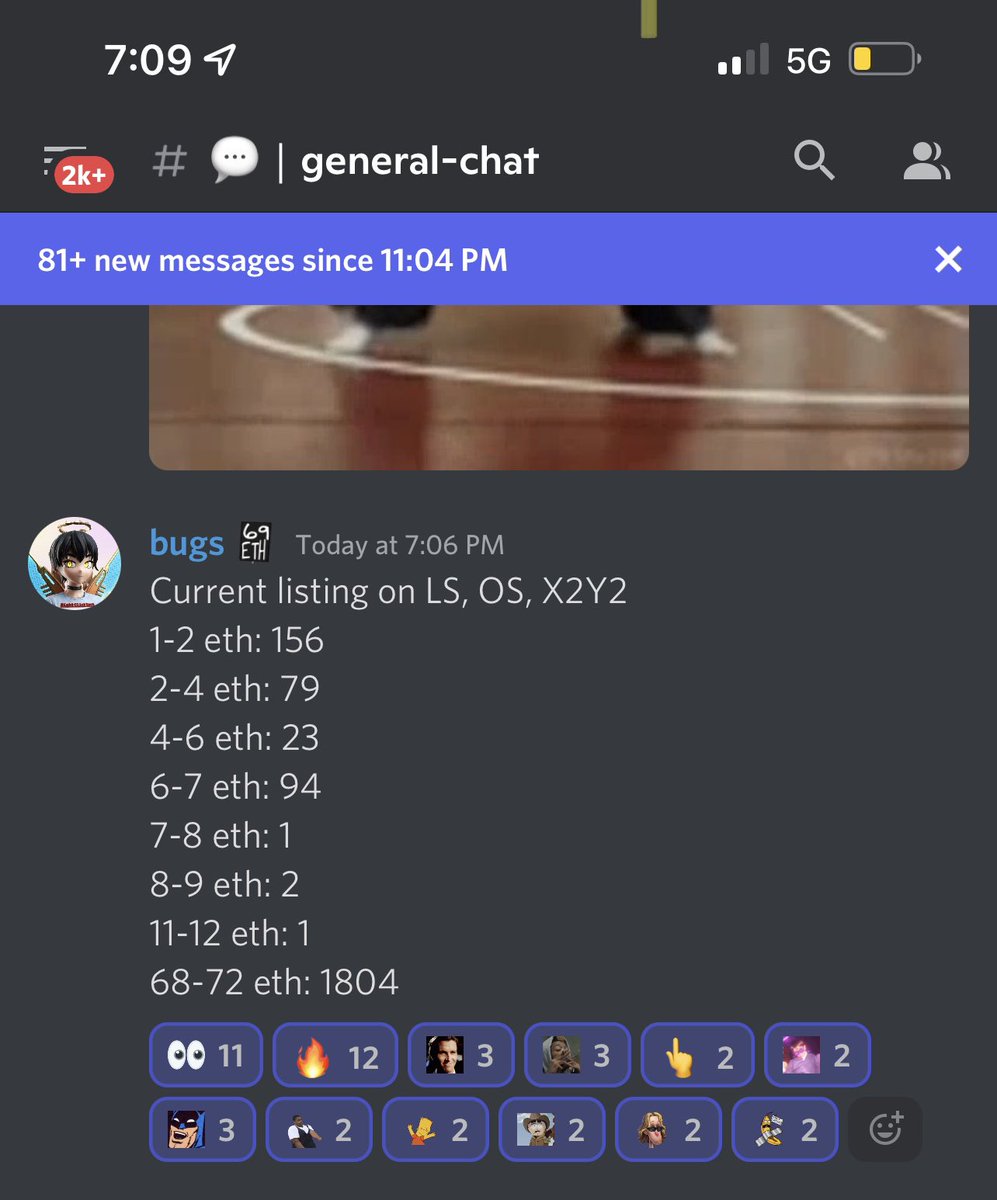Open the GIF image above message
This screenshot has width=997, height=1200.
coord(558,387)
